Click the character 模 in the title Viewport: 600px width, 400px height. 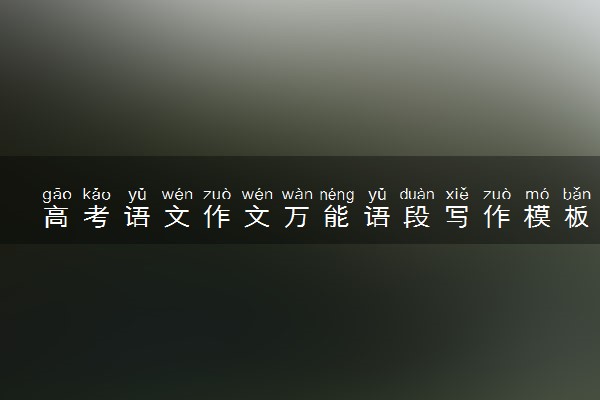pos(537,217)
